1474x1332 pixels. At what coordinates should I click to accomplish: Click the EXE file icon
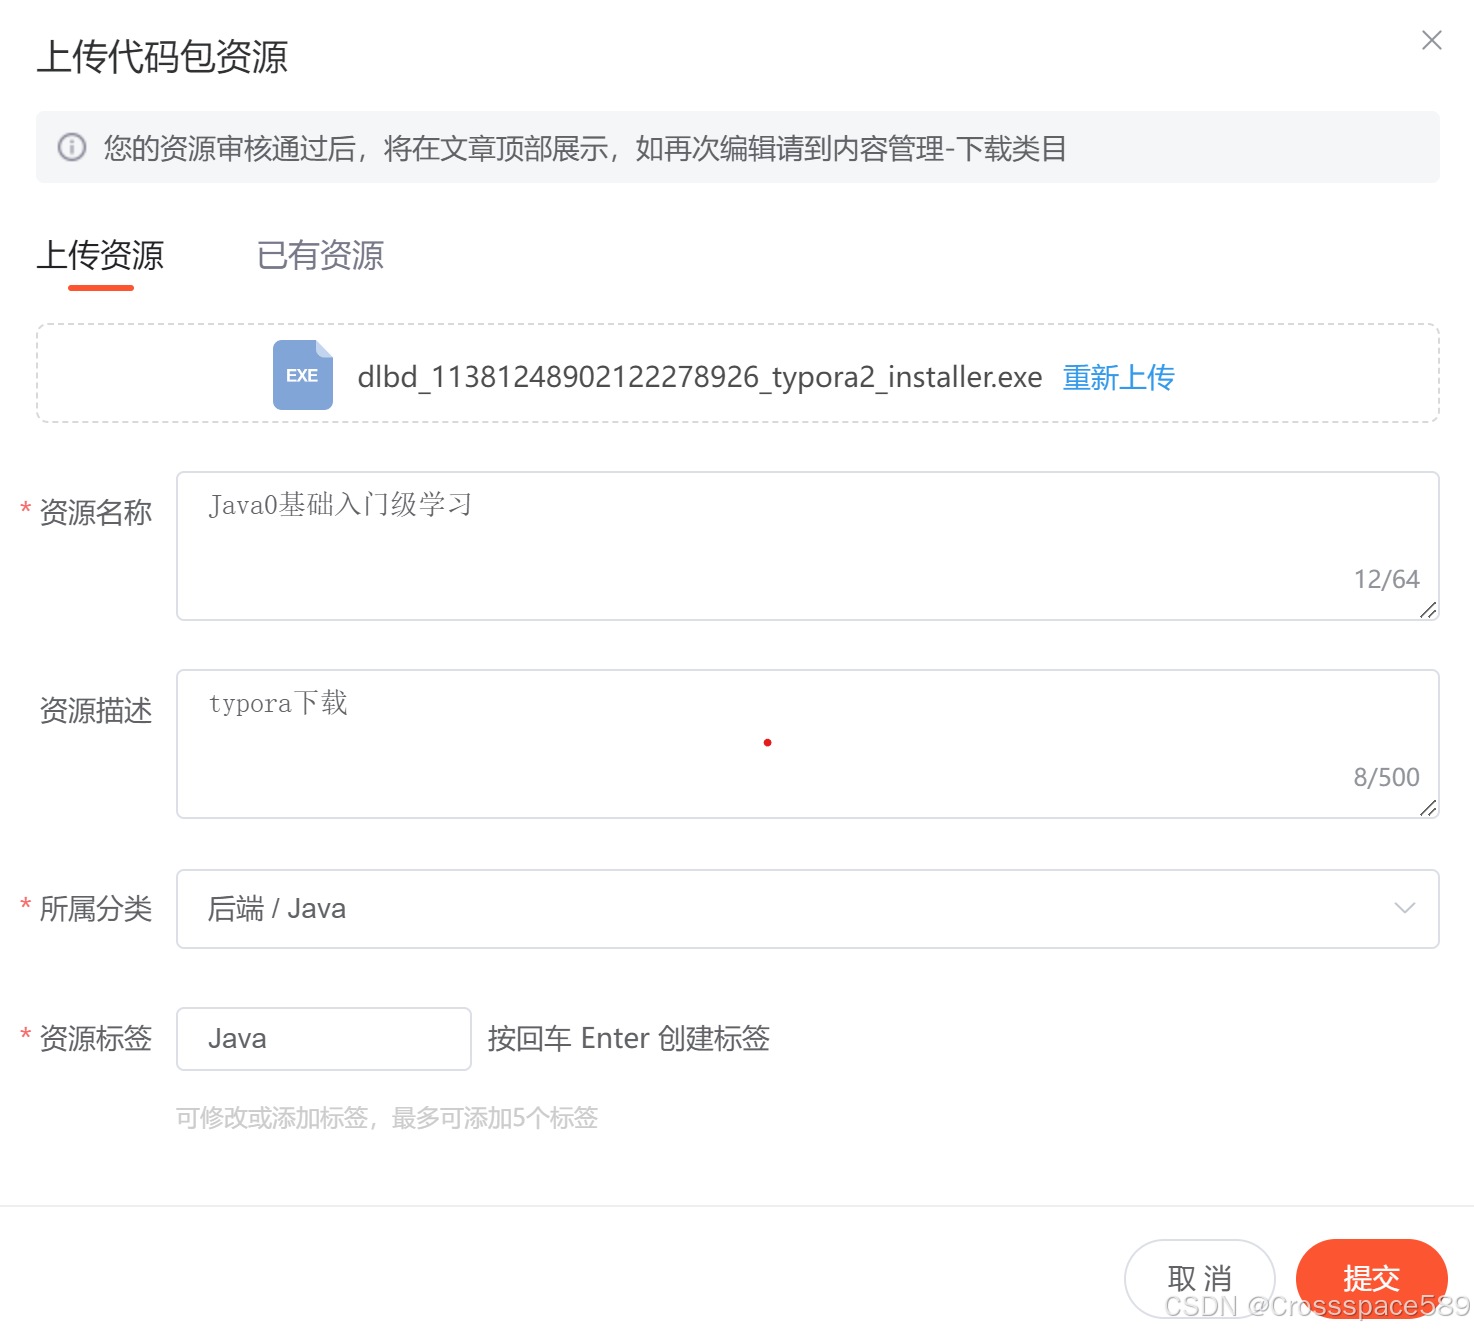coord(302,375)
